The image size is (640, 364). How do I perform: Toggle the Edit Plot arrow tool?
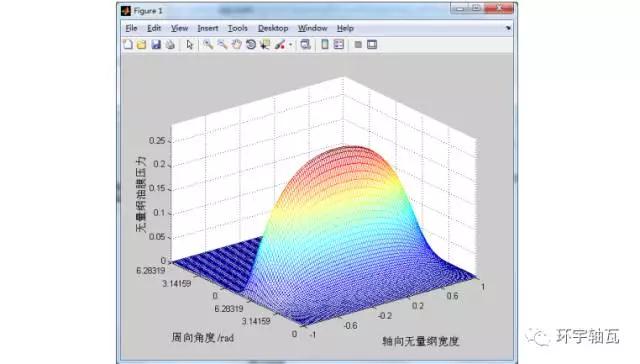[189, 44]
